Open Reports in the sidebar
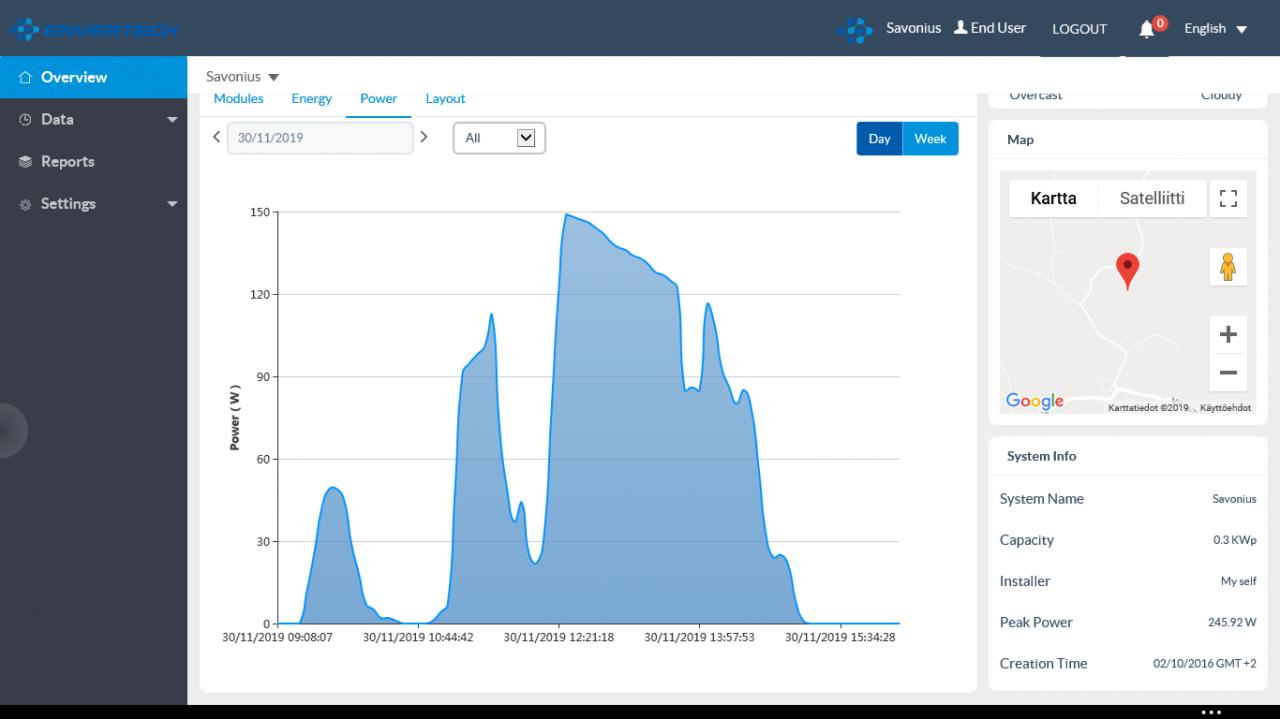 pyautogui.click(x=93, y=161)
